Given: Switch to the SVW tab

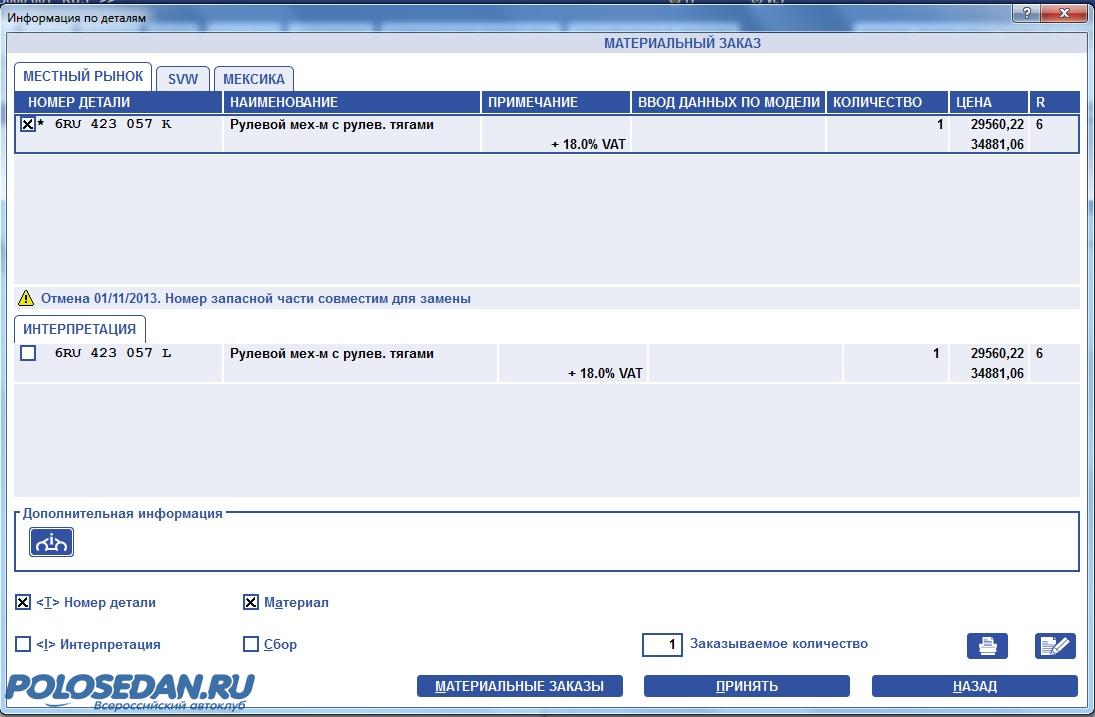Looking at the screenshot, I should (x=183, y=79).
